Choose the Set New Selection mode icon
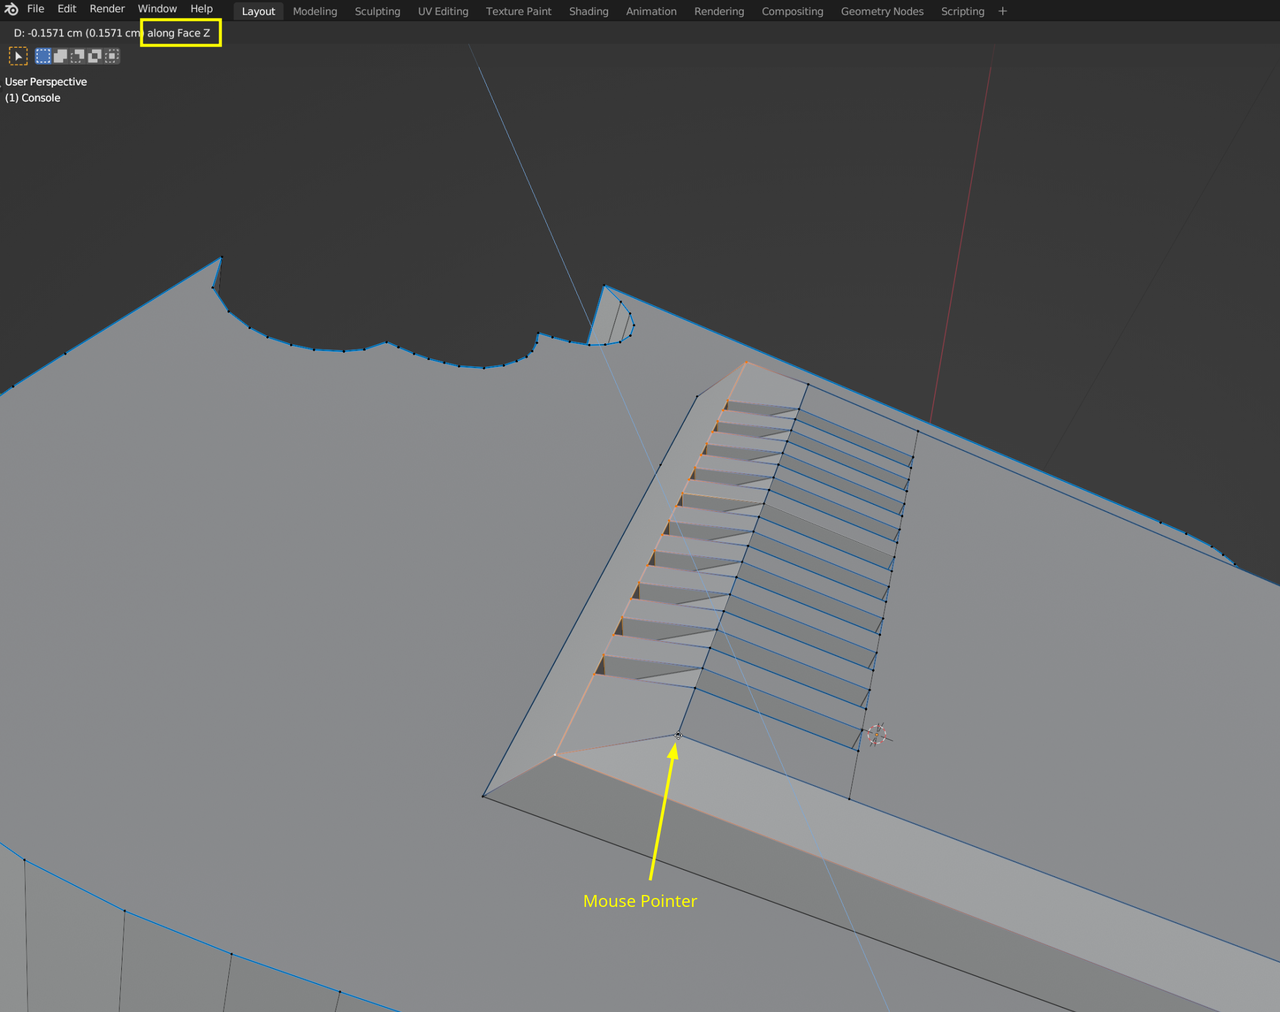Screen dimensions: 1280x1012 (x=43, y=56)
